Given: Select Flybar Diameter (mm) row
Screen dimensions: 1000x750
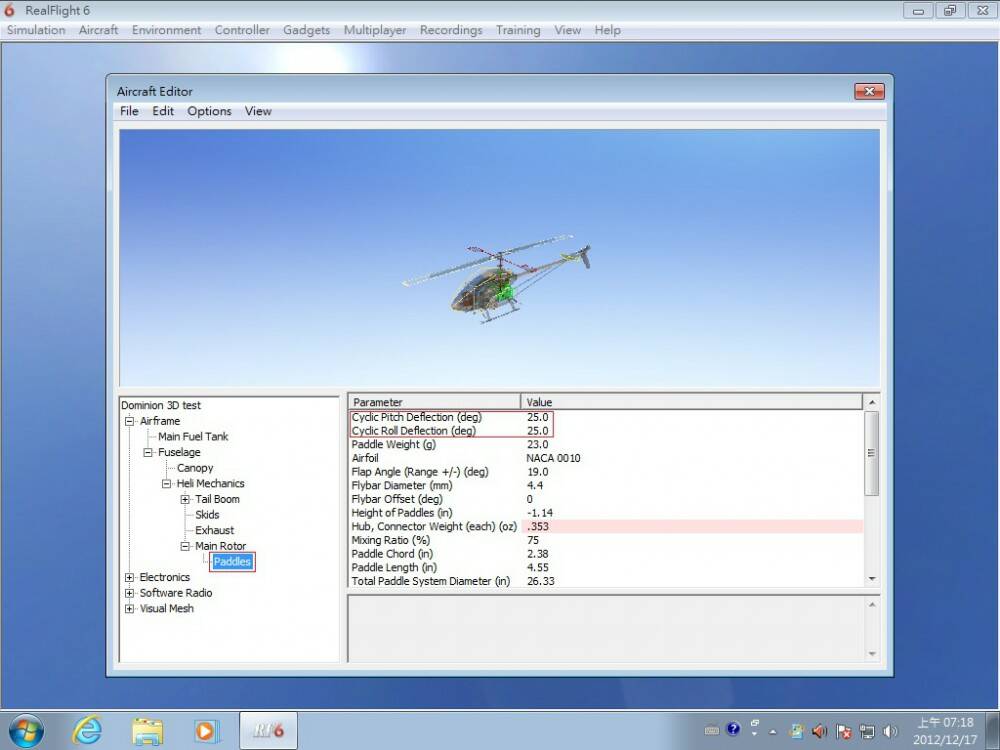Looking at the screenshot, I should click(x=605, y=485).
